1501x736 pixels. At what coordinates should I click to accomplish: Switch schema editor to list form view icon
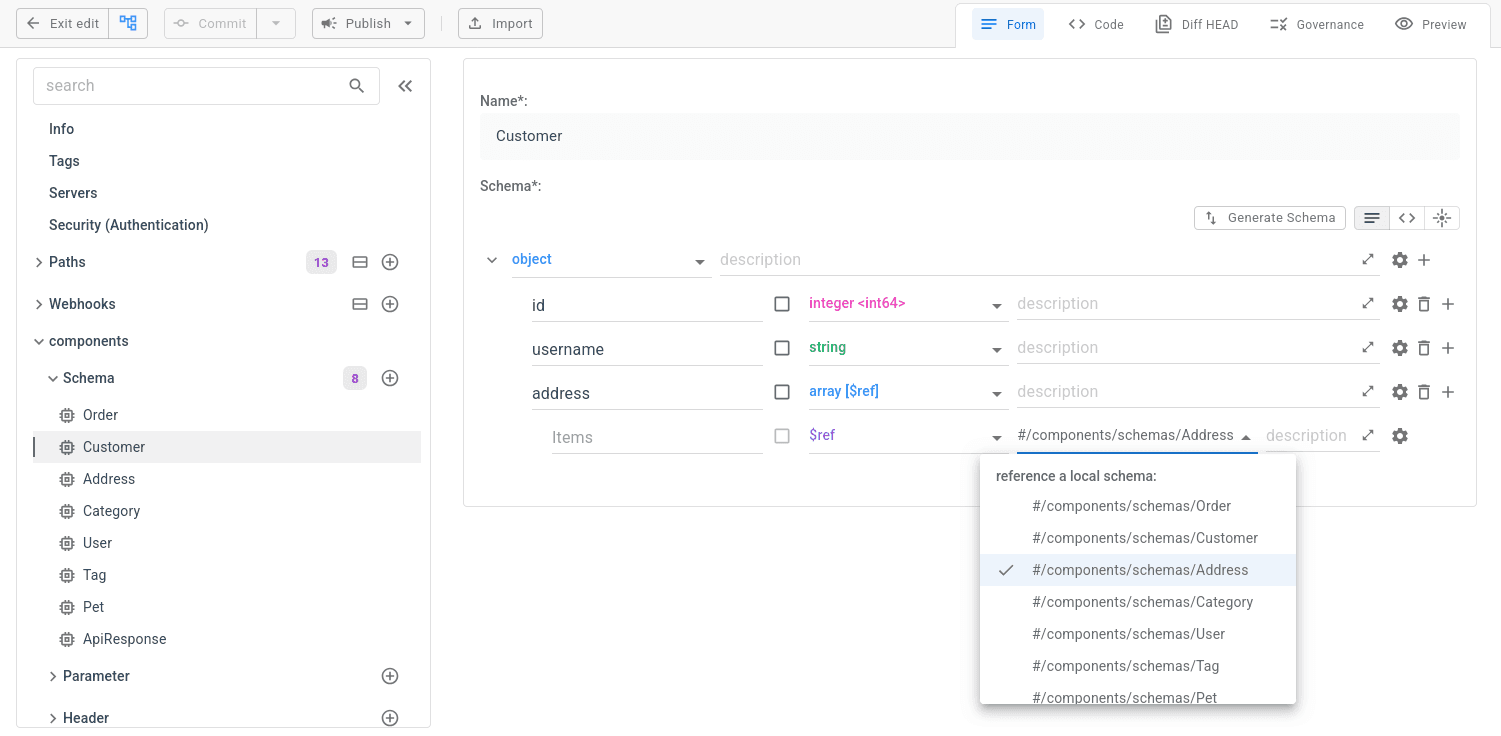click(1372, 218)
